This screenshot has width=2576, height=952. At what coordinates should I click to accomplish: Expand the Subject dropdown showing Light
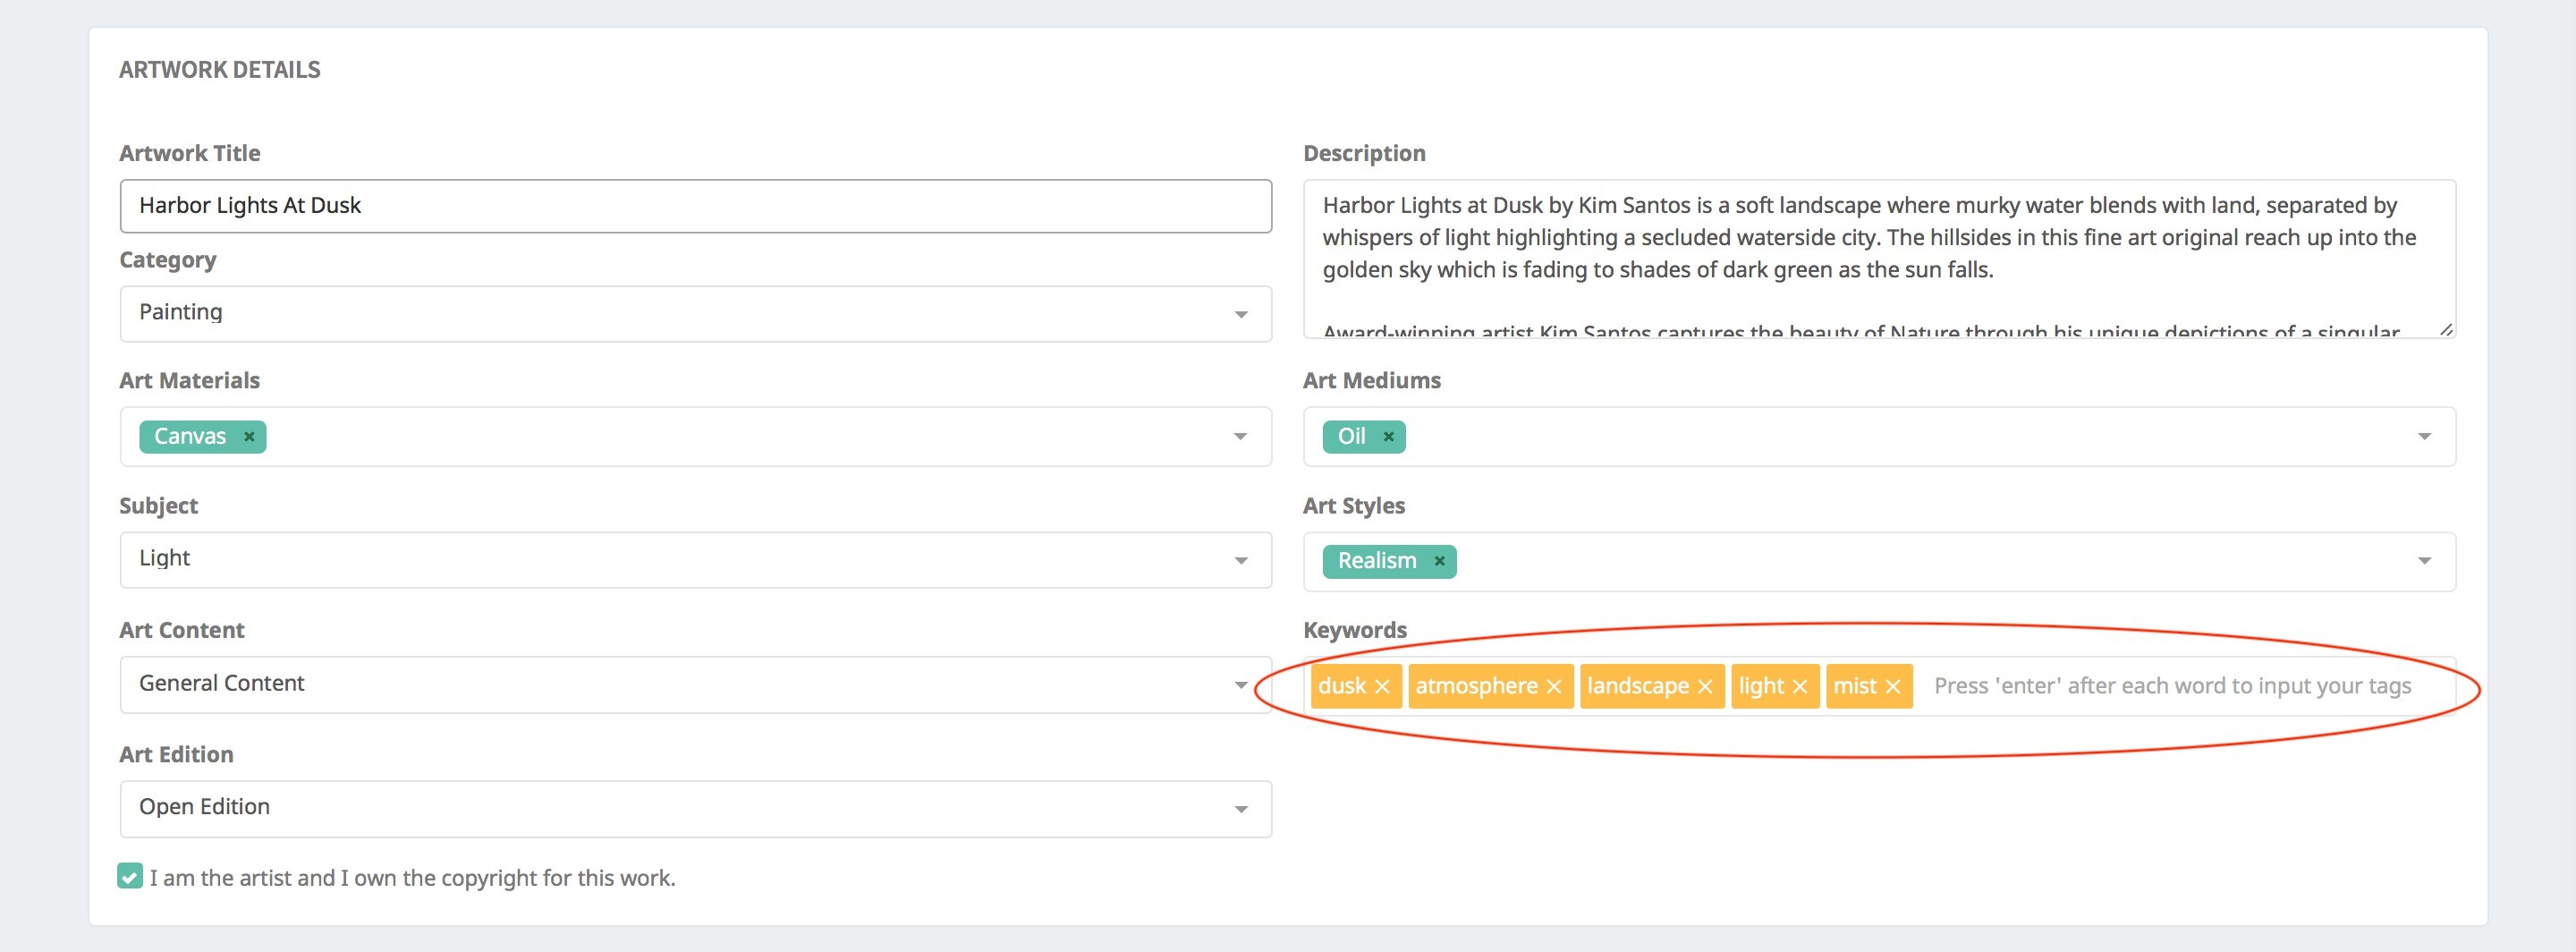click(x=695, y=560)
